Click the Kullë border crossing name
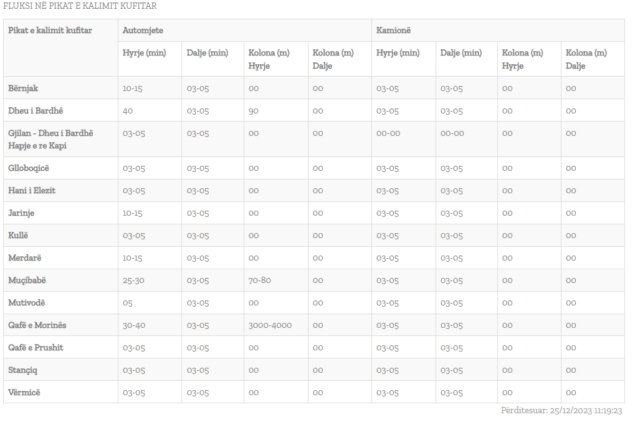The image size is (640, 422). (x=20, y=234)
